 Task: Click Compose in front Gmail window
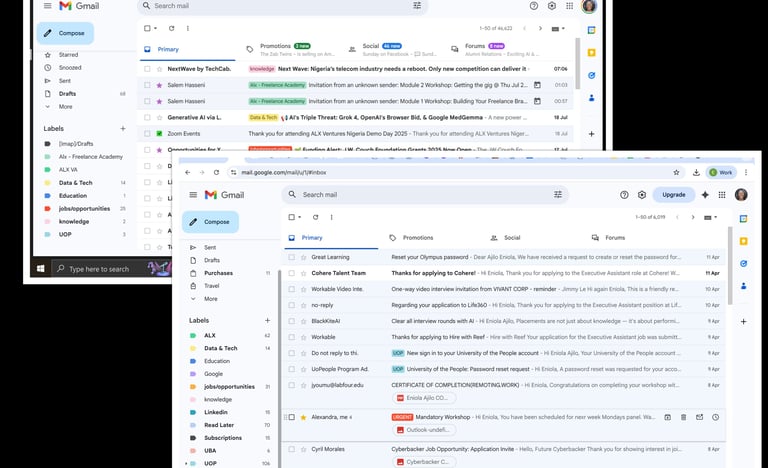[211, 222]
